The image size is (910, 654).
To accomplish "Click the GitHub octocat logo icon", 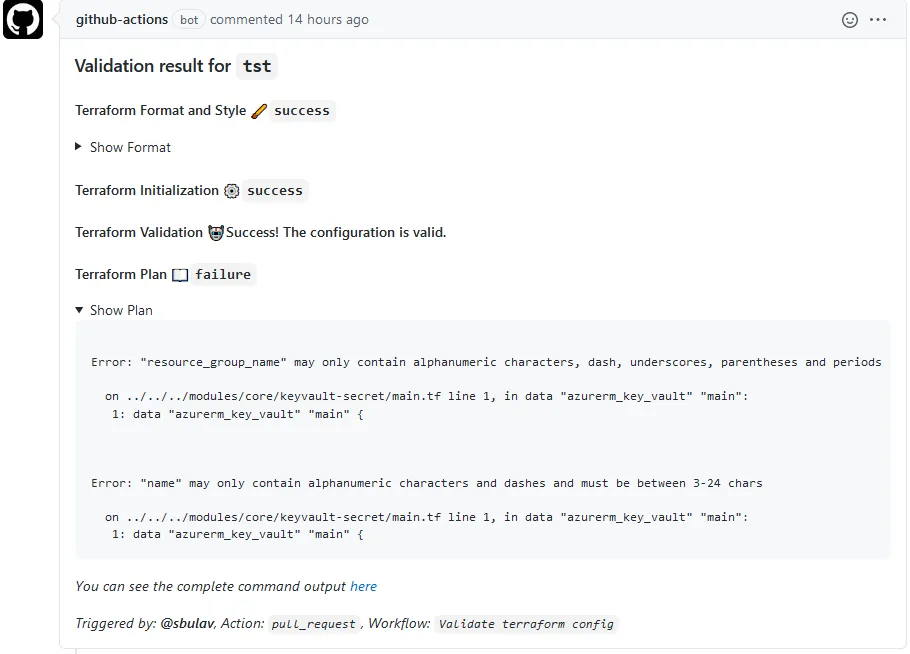I will pos(23,19).
